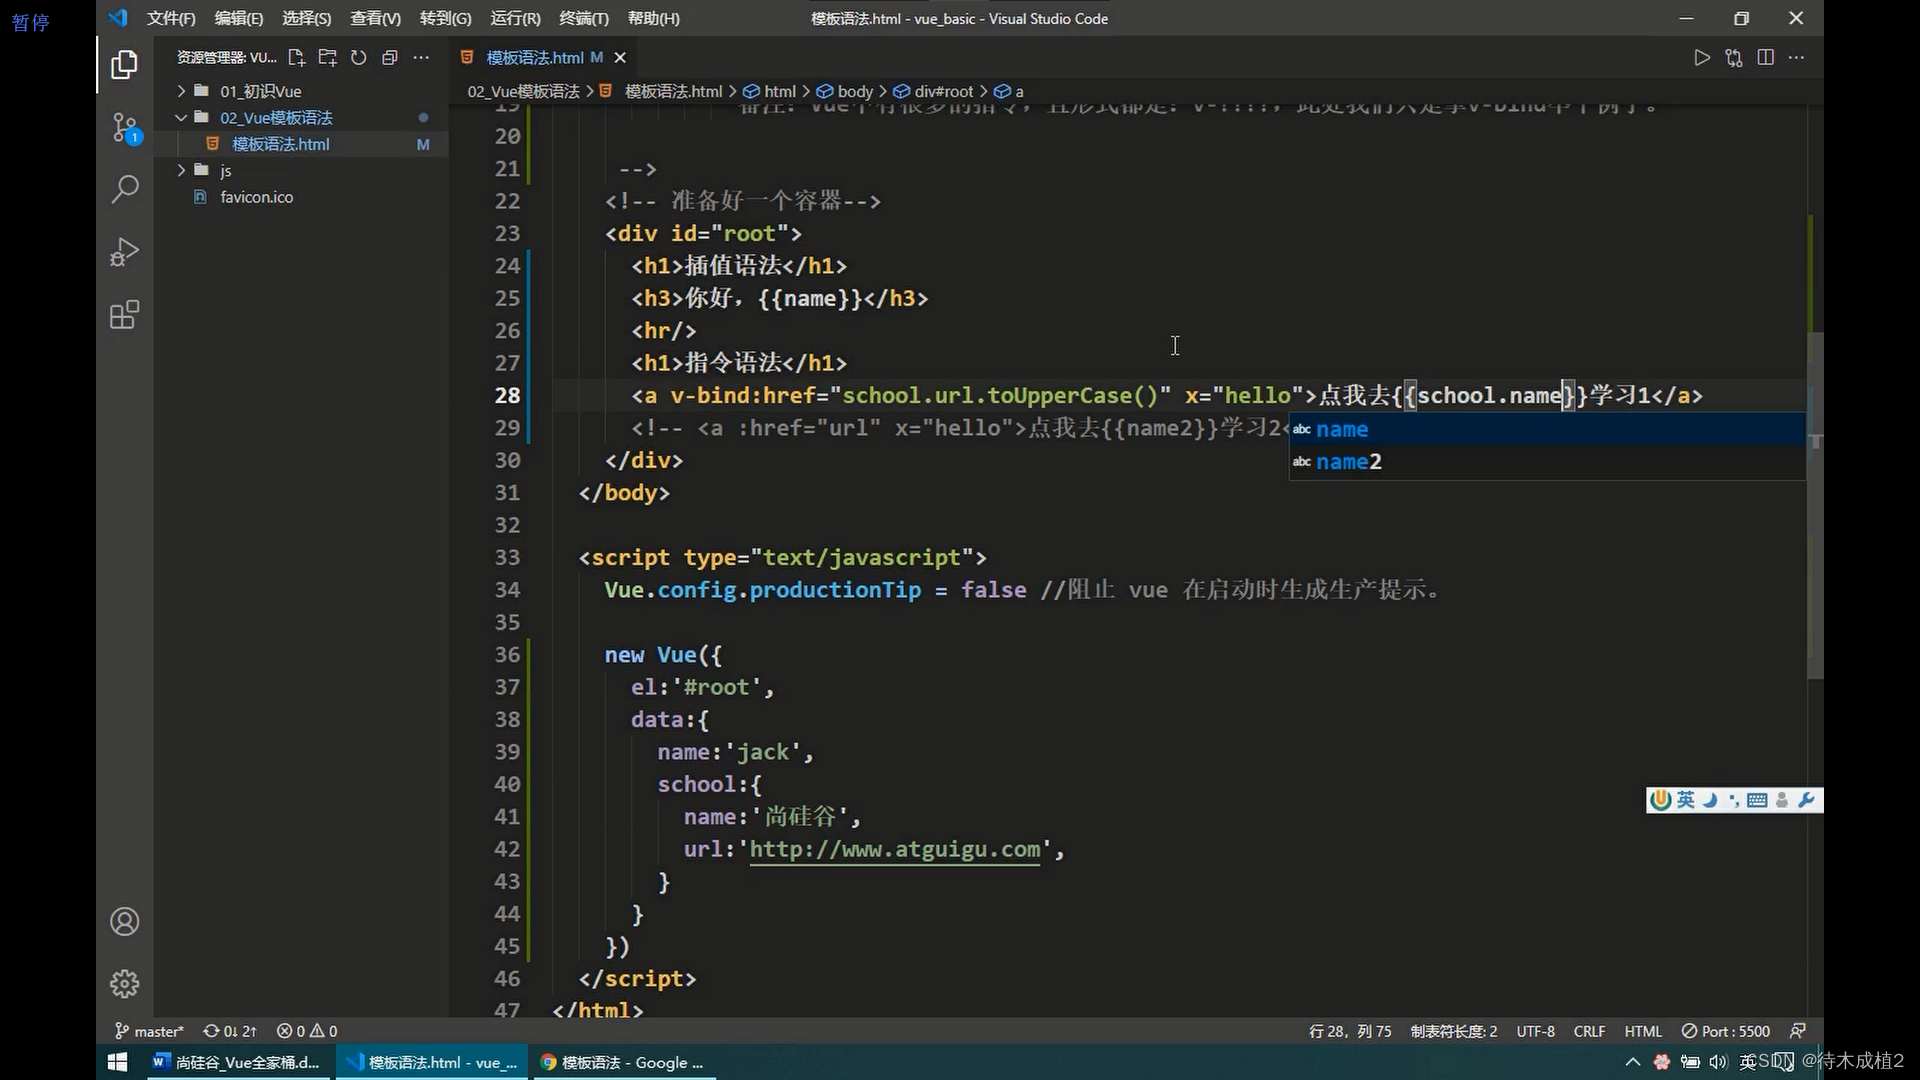The width and height of the screenshot is (1920, 1080).
Task: Choose 'name' autocomplete suggestion
Action: coord(1547,429)
